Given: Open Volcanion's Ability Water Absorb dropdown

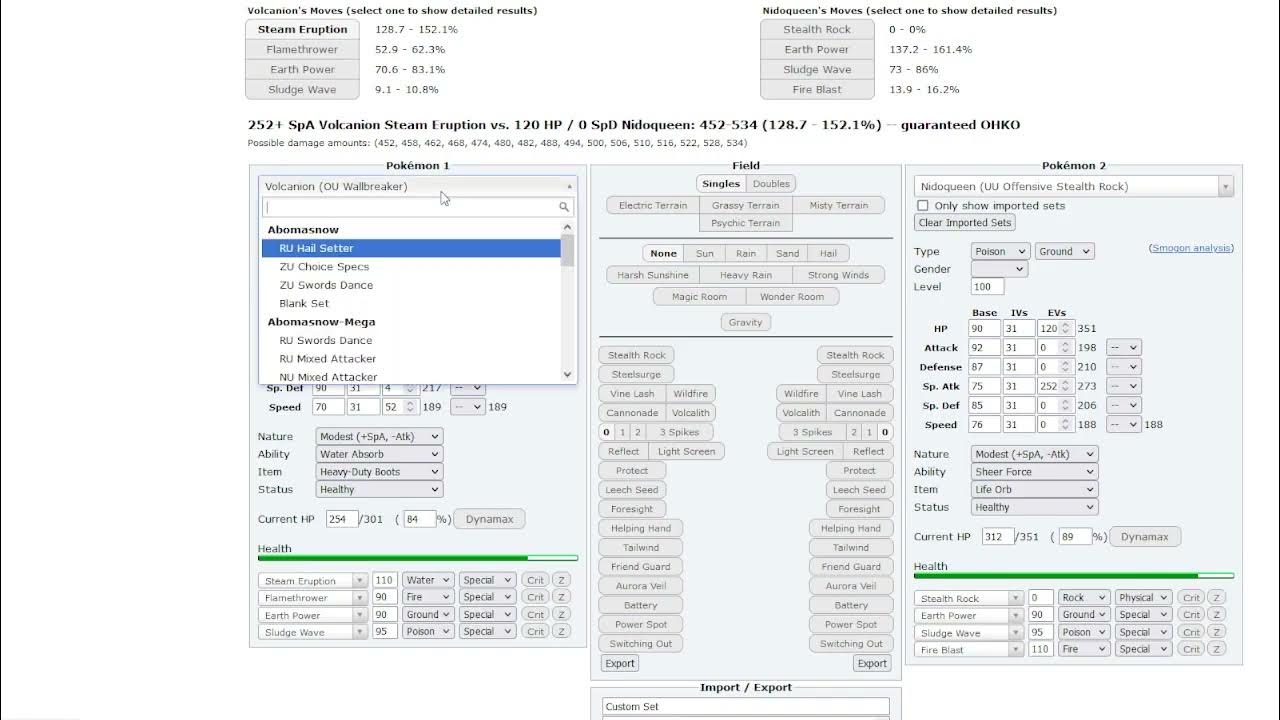Looking at the screenshot, I should pos(379,454).
